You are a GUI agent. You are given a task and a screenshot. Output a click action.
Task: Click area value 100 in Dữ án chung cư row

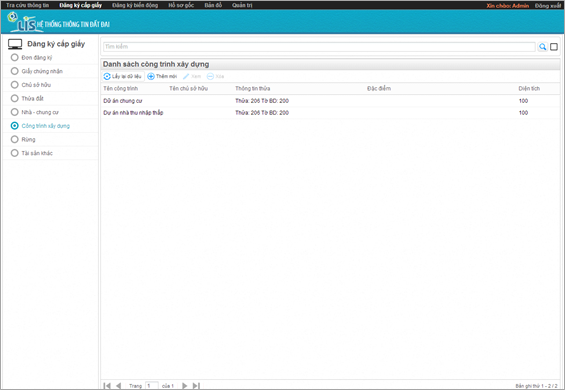524,101
